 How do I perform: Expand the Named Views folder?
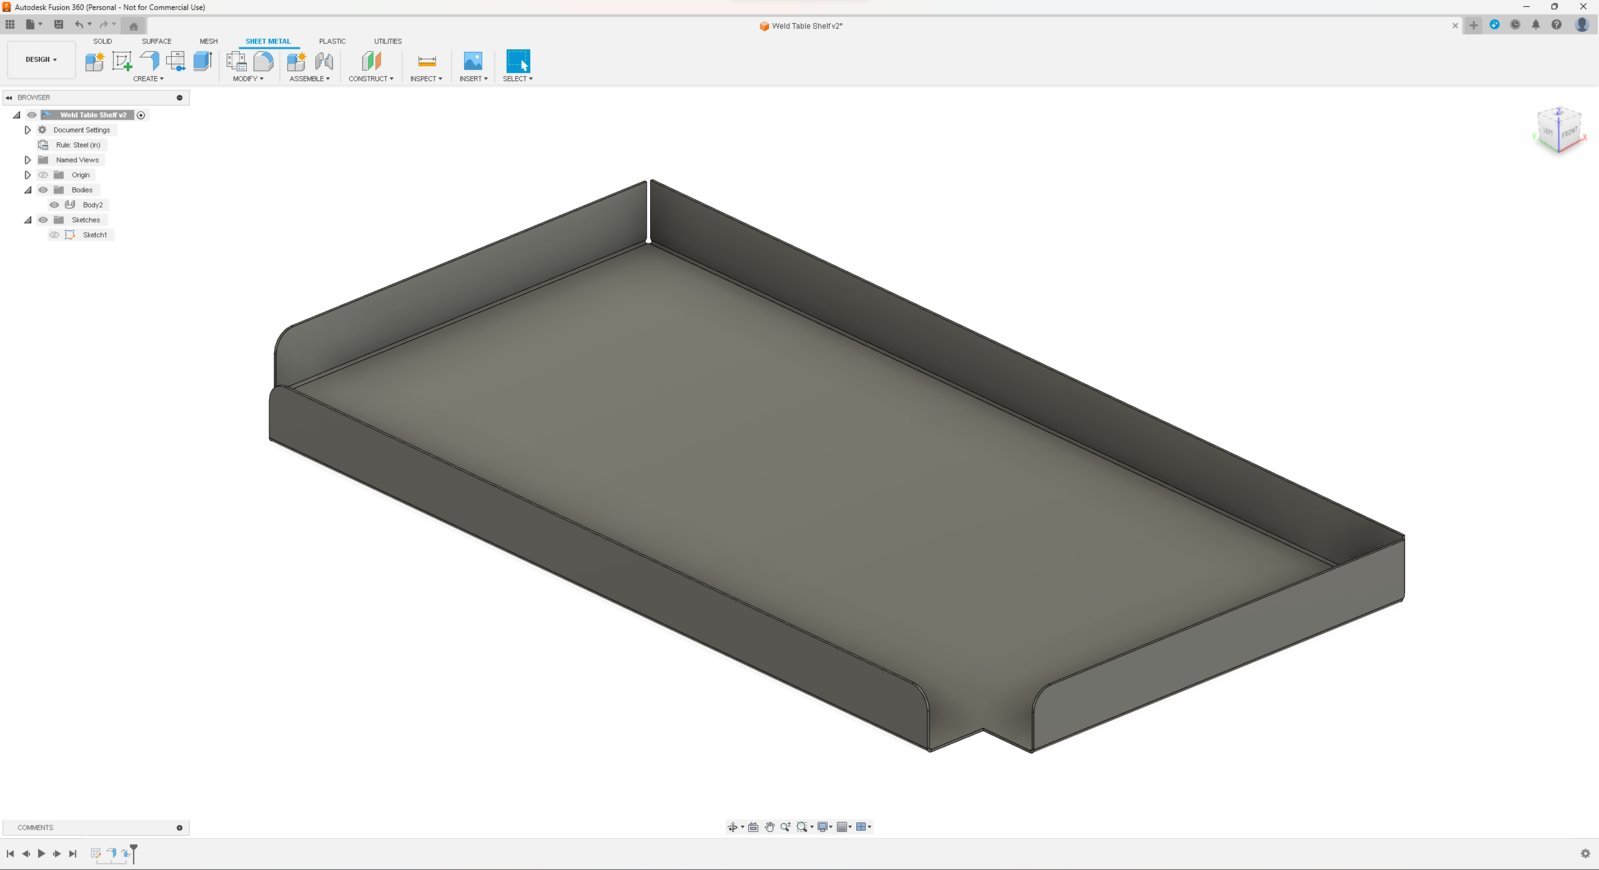28,160
